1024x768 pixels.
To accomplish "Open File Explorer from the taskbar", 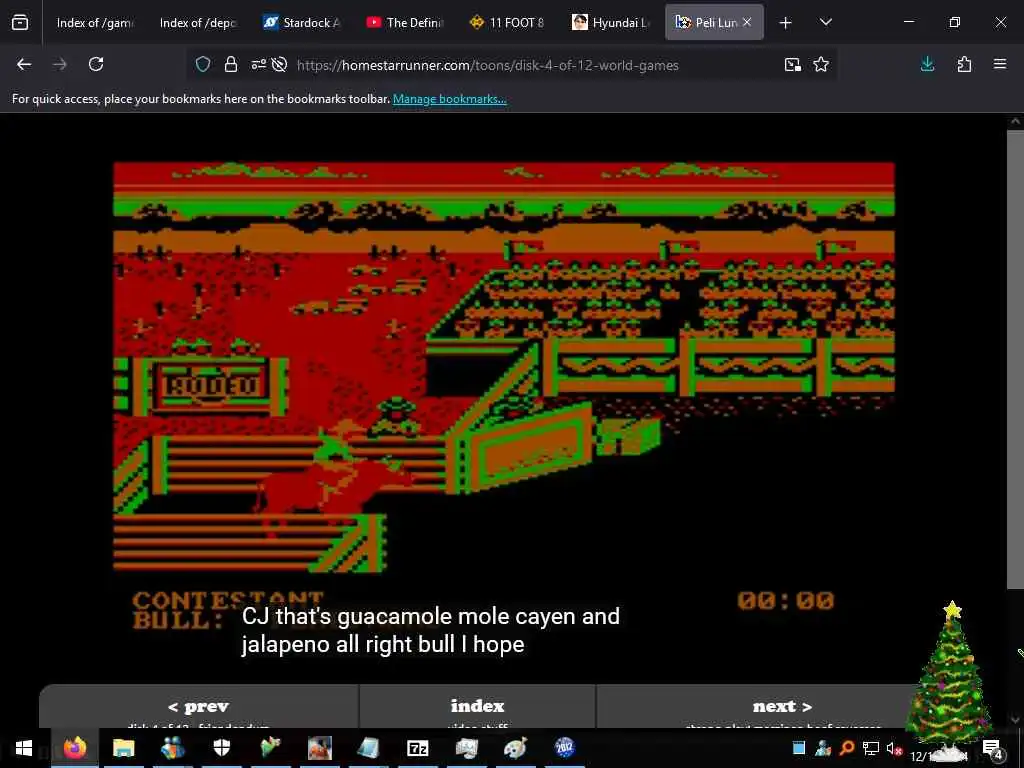I will pyautogui.click(x=123, y=748).
